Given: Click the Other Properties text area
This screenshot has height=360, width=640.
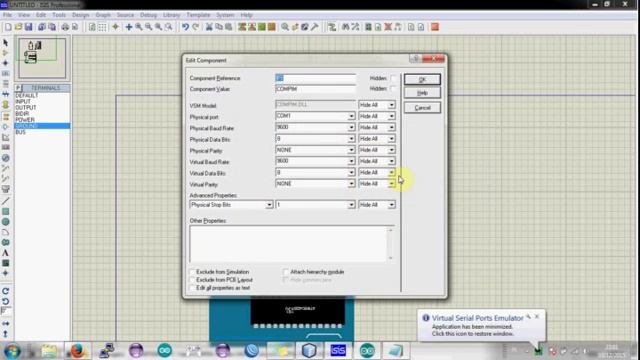Looking at the screenshot, I should coord(289,244).
